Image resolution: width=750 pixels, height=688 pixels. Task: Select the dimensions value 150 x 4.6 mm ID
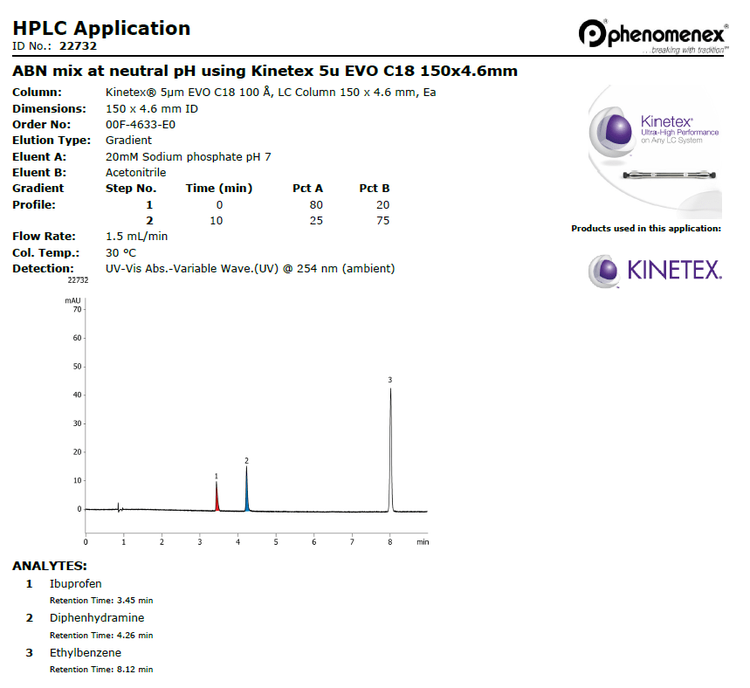[x=152, y=109]
